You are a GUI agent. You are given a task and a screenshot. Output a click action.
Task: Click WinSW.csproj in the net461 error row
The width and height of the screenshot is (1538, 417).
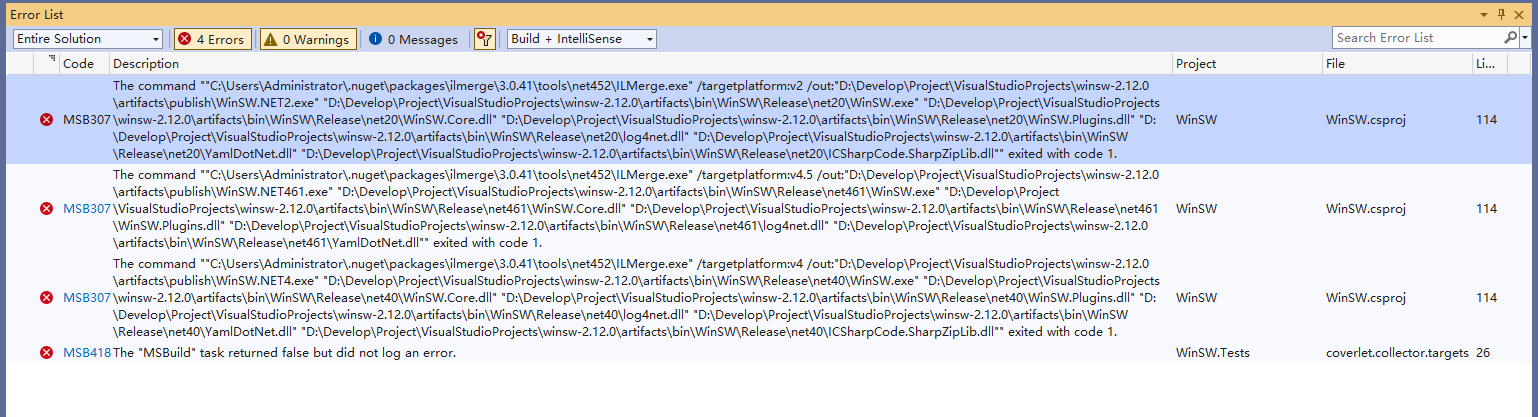1366,209
